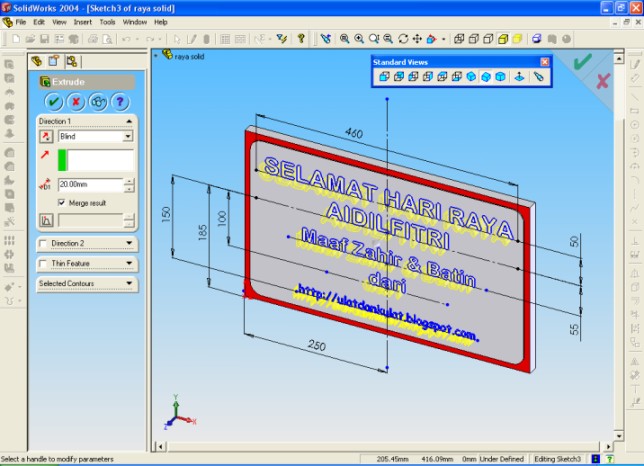Enable the Thin Feature checkbox

pos(43,263)
